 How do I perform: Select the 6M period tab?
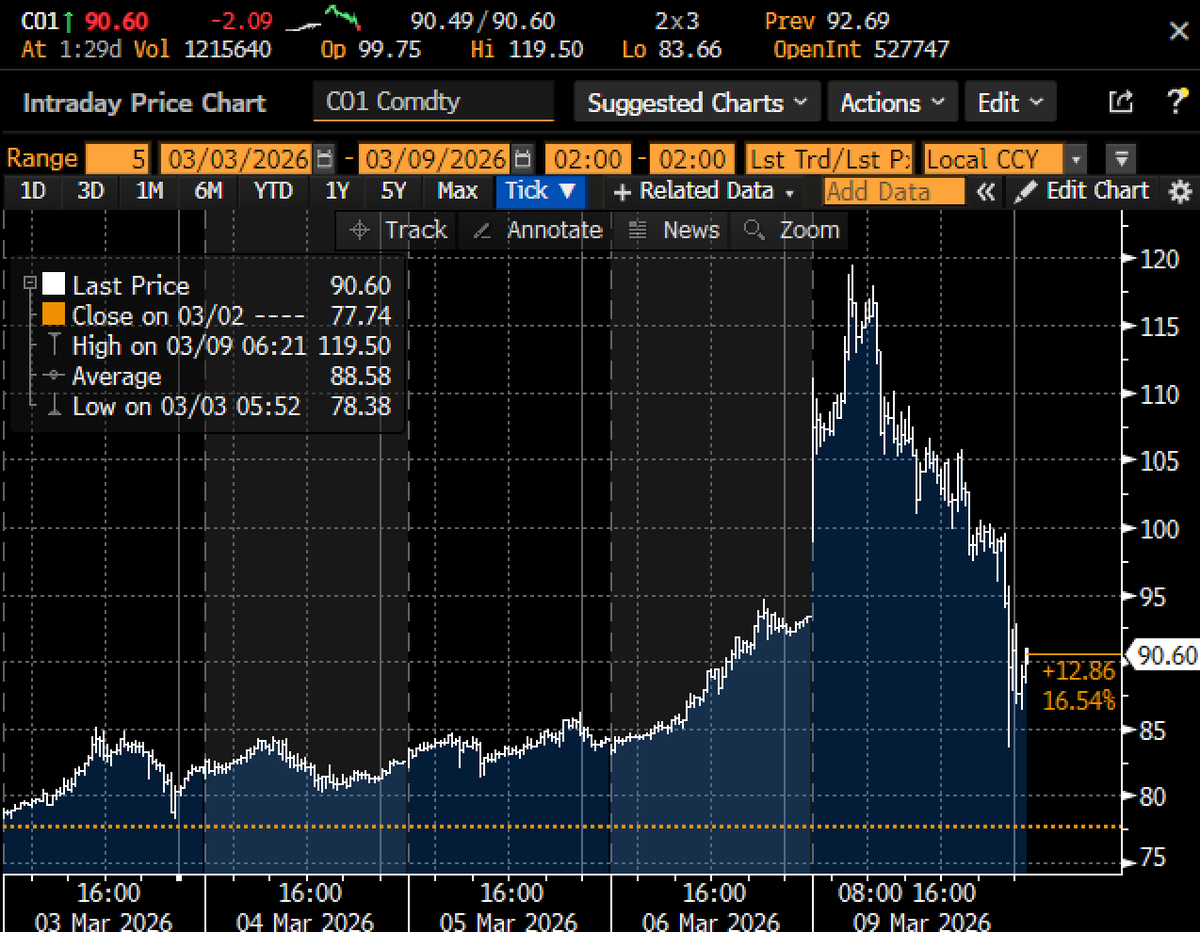tap(208, 191)
